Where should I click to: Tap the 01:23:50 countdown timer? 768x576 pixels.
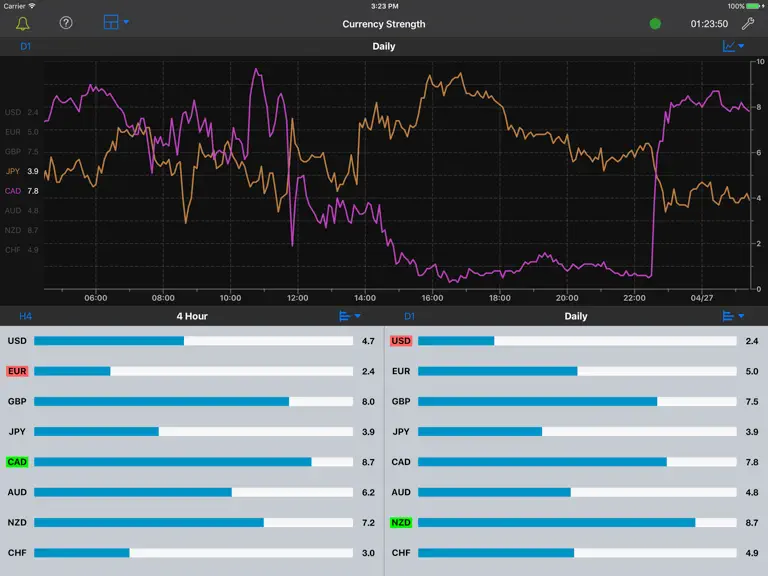[x=709, y=24]
